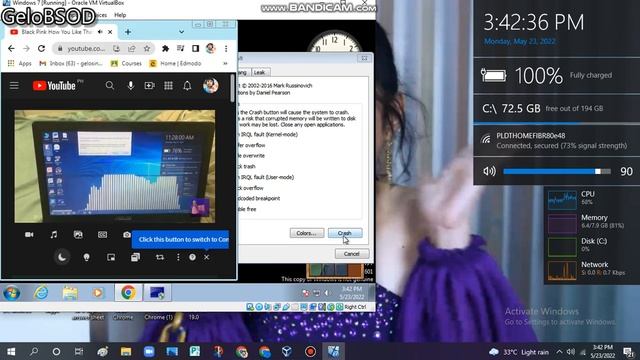Open Chrome on the Windows 7 taskbar
The image size is (640, 360).
click(x=128, y=293)
